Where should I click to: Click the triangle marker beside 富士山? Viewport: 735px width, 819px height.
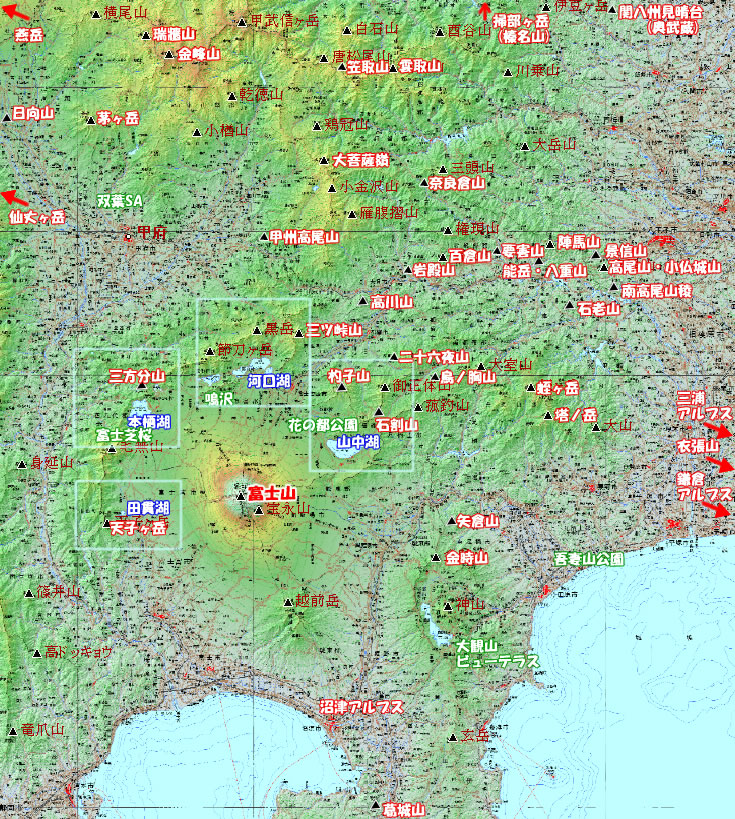click(x=240, y=494)
